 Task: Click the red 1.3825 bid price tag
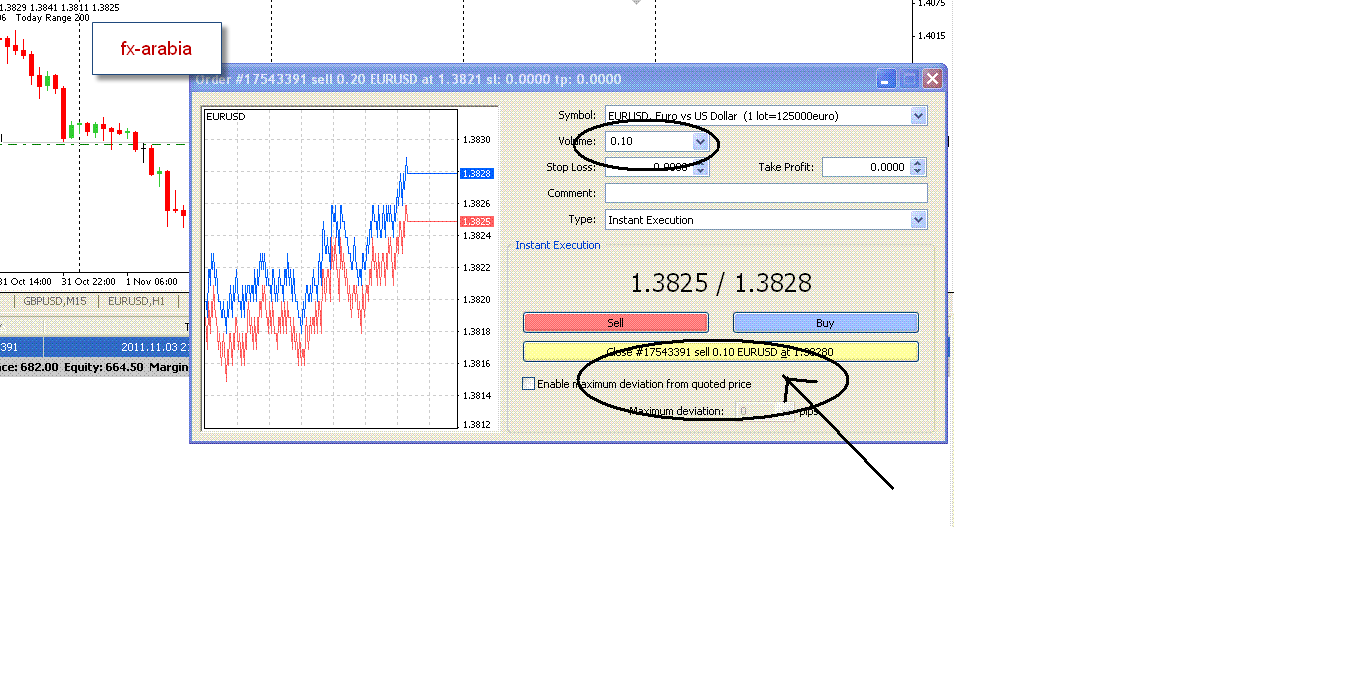click(476, 221)
